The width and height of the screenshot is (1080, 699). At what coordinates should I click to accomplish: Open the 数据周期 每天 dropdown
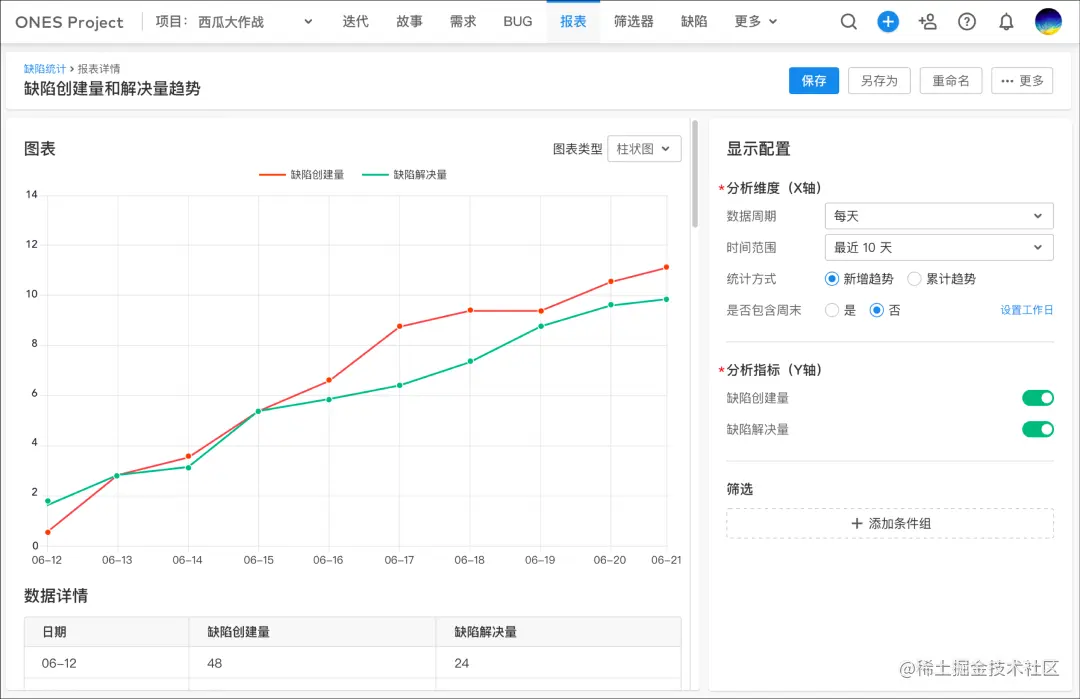click(x=939, y=216)
